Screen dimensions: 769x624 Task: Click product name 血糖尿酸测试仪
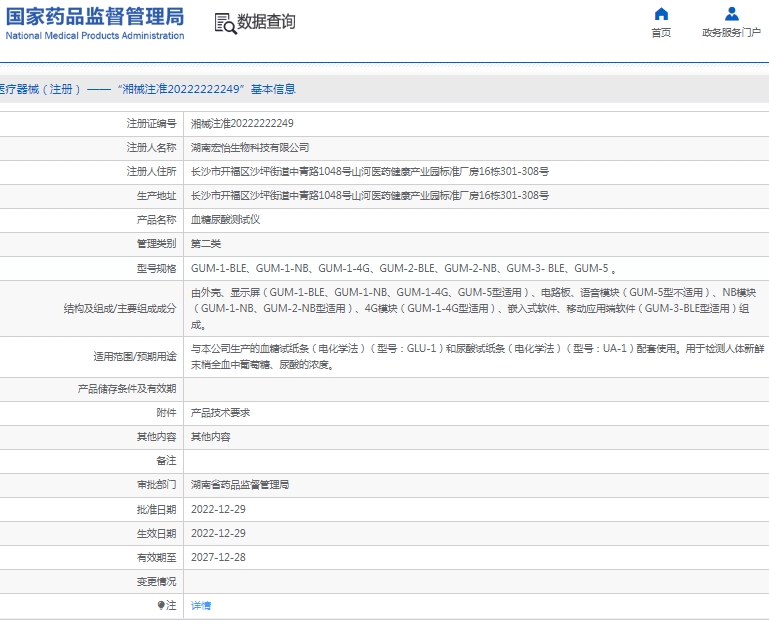tap(225, 220)
